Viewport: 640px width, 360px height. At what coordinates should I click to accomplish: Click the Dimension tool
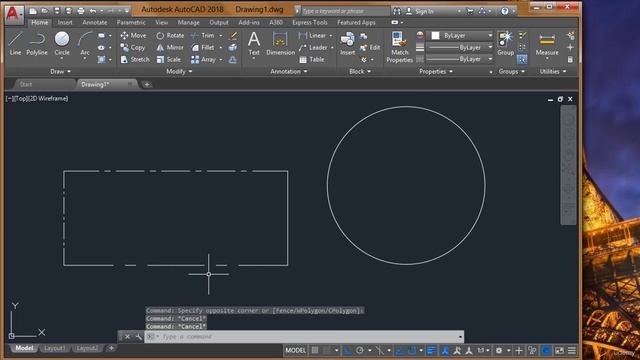[280, 43]
